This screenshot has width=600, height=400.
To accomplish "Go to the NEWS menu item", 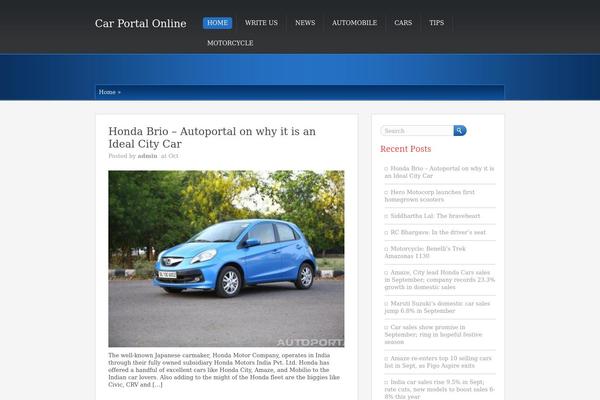I will click(305, 23).
